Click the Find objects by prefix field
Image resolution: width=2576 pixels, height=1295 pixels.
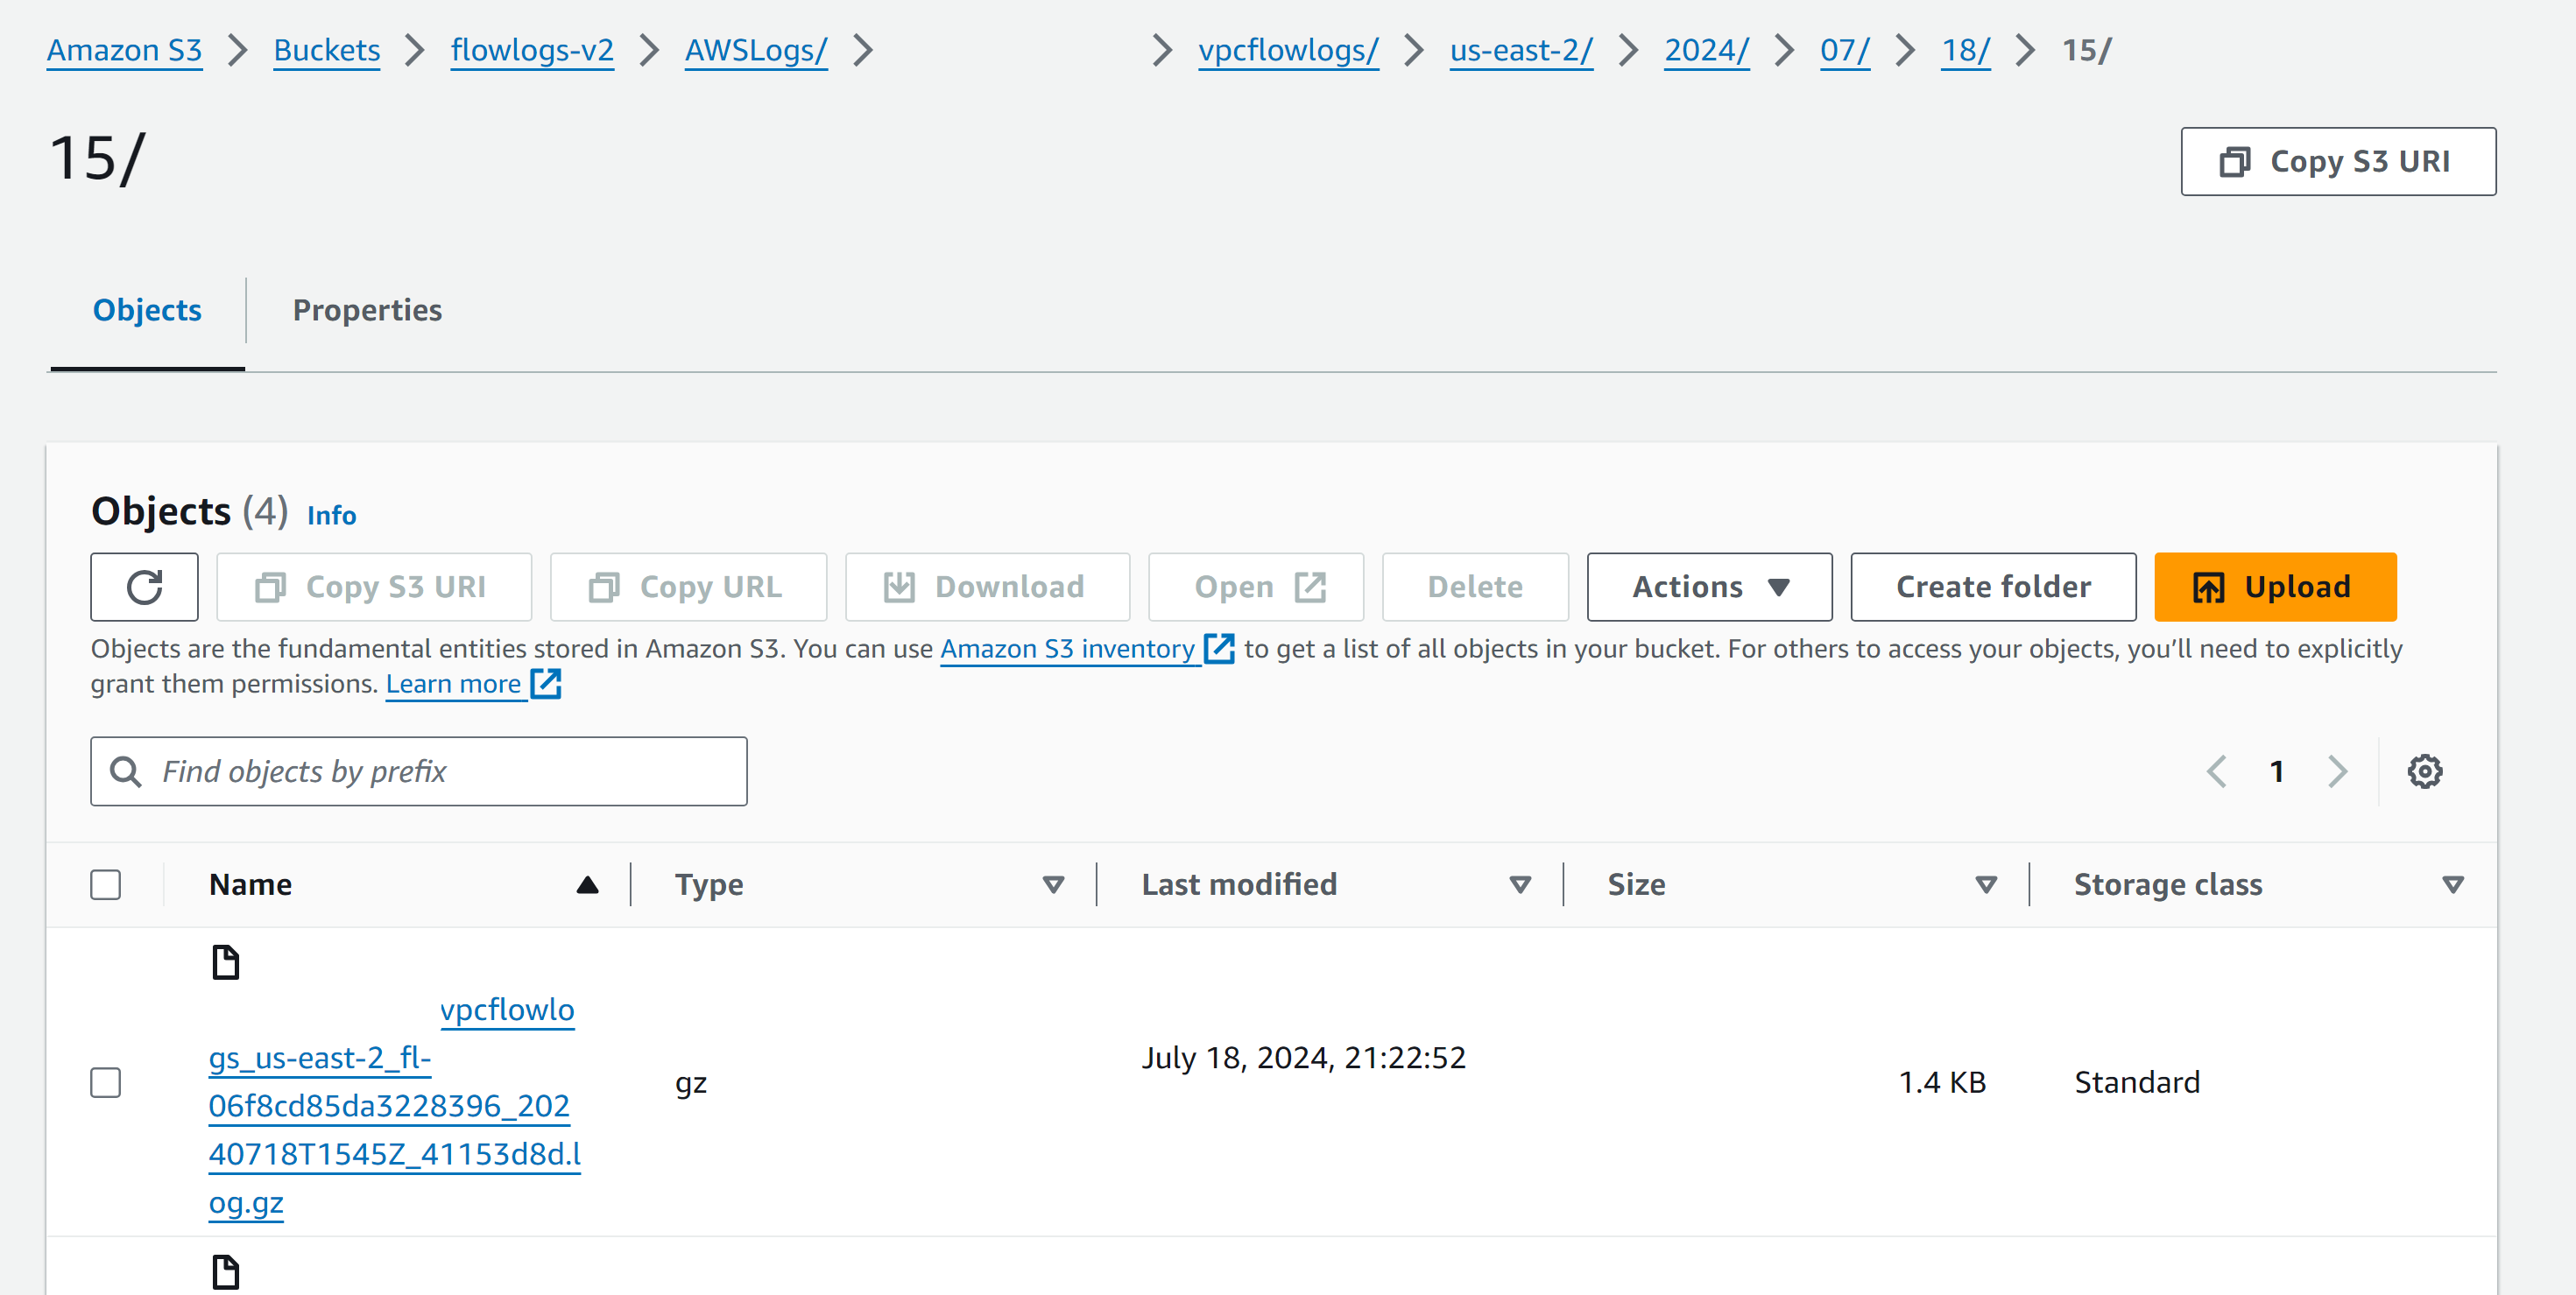(440, 771)
